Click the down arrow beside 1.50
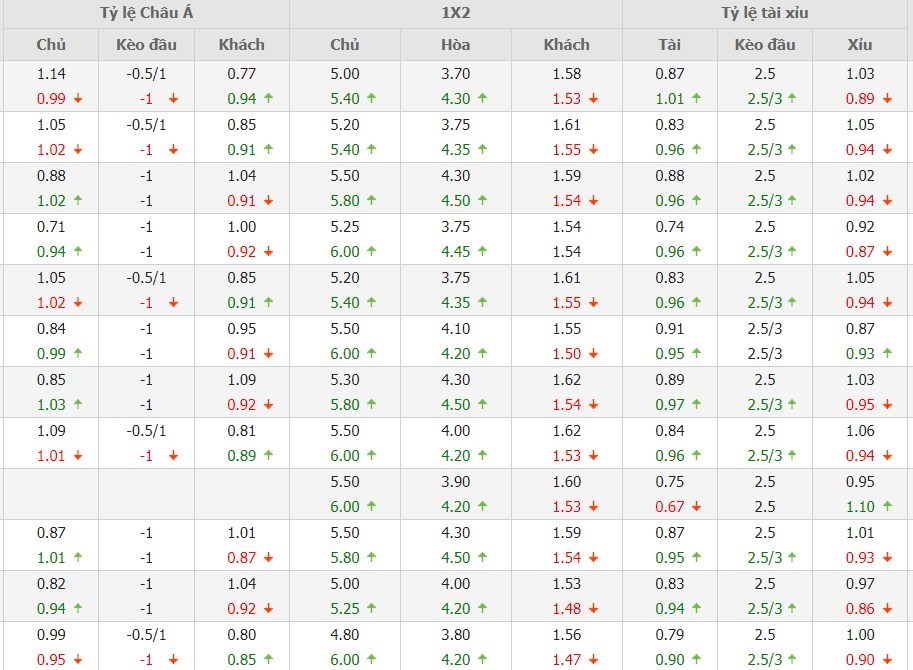 (593, 354)
